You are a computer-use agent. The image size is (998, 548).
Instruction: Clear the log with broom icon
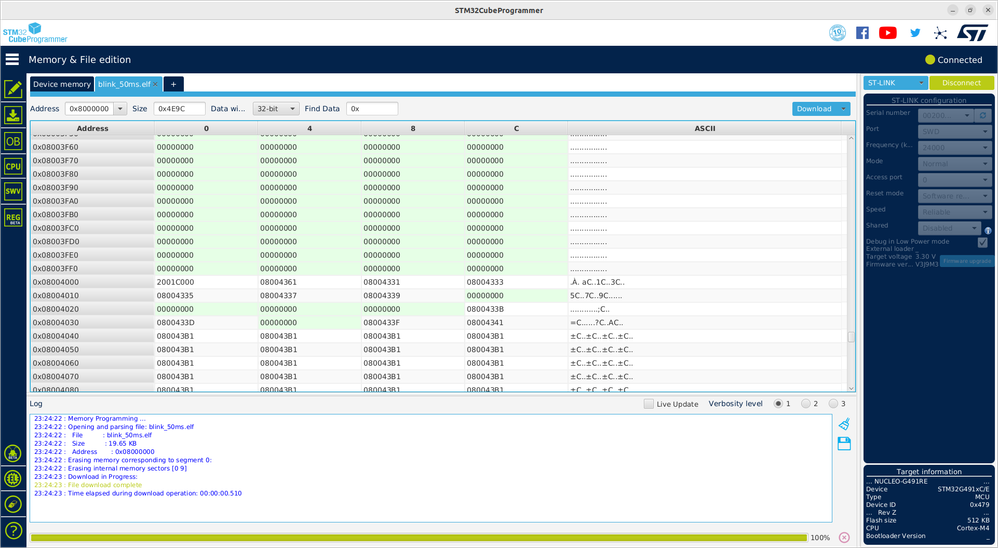click(845, 424)
